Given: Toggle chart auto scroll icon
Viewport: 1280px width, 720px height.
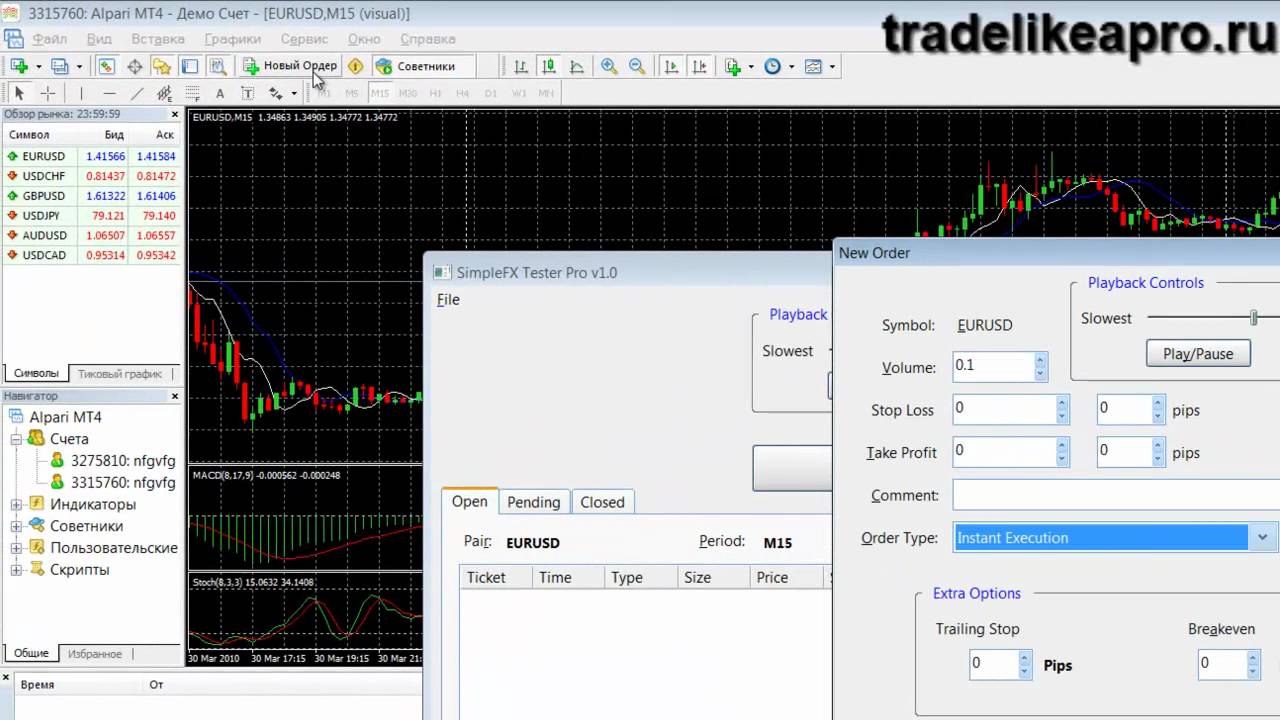Looking at the screenshot, I should (671, 66).
